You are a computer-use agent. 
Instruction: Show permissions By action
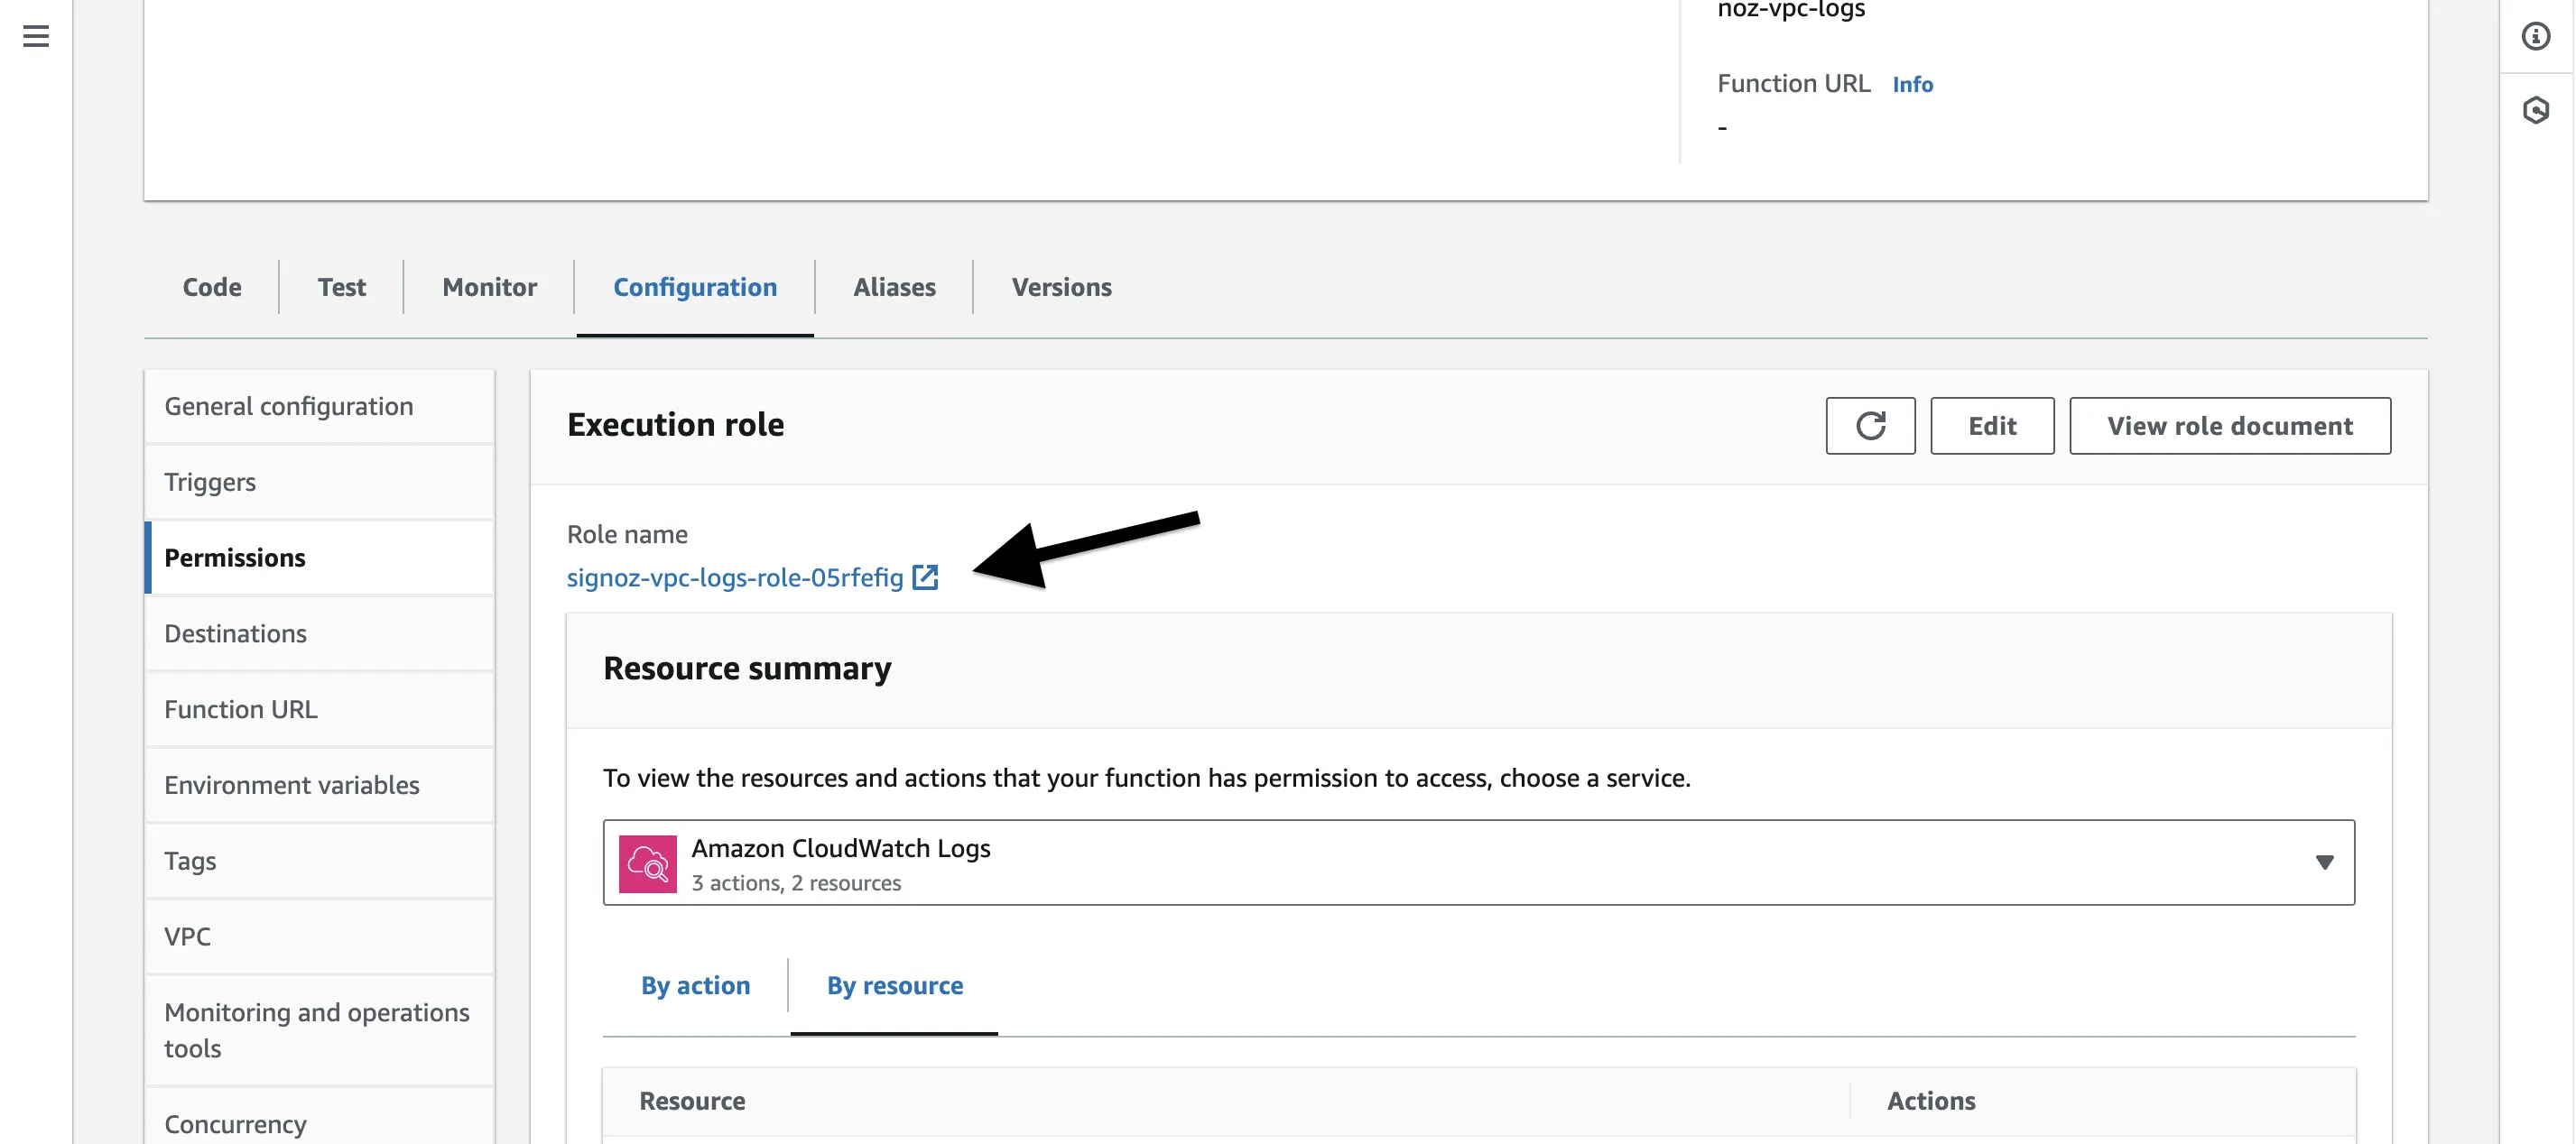click(x=695, y=986)
